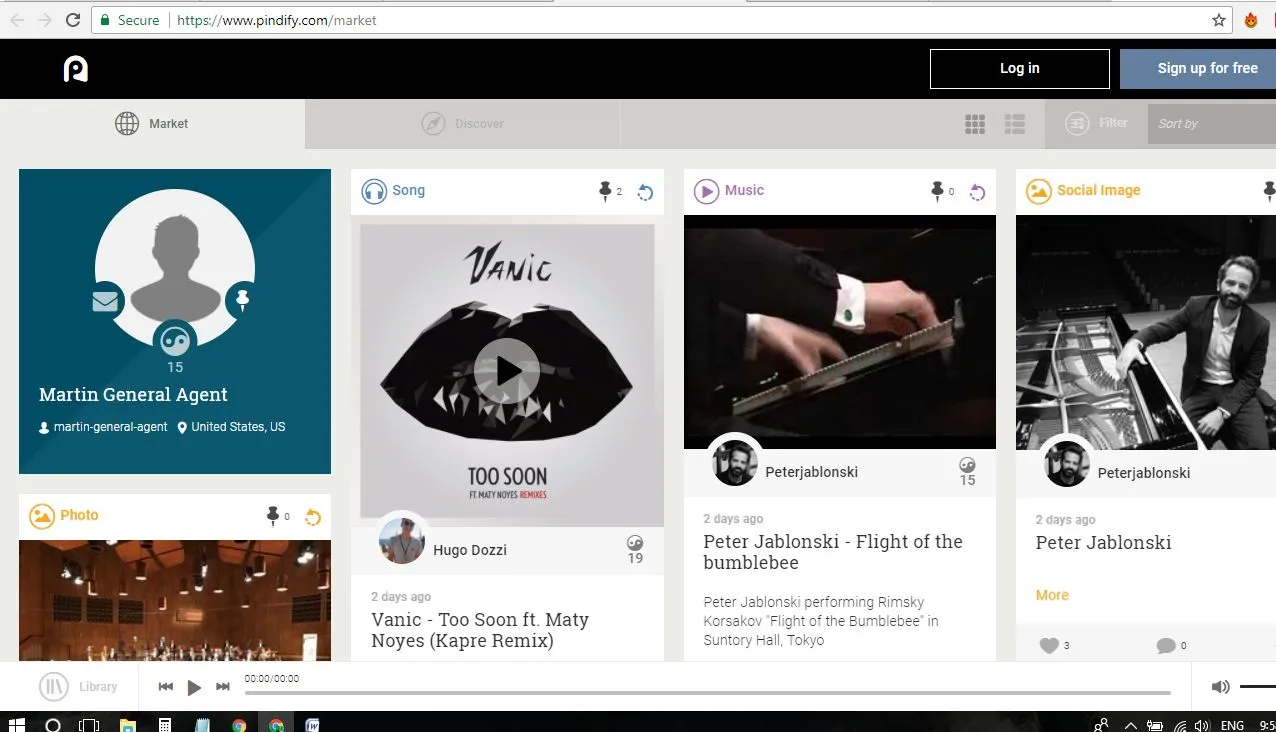Open the Windows Start menu
The width and height of the screenshot is (1276, 732).
pos(17,725)
